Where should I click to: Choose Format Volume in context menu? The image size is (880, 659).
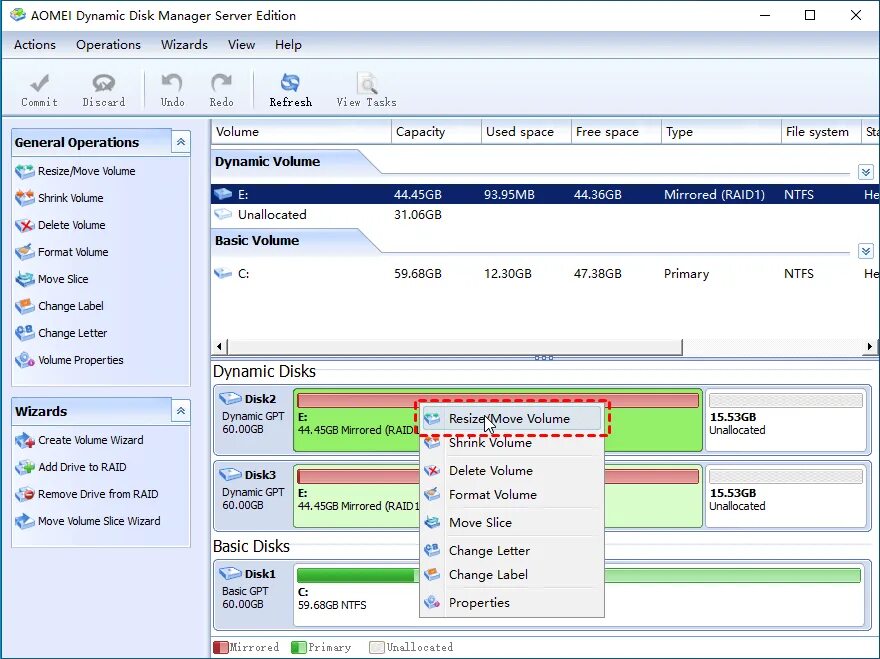512,495
